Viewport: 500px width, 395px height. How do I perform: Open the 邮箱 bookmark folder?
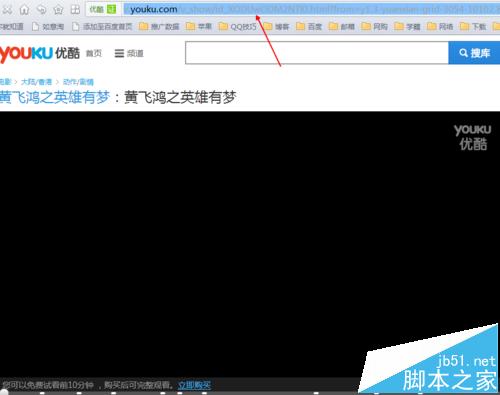click(x=342, y=26)
